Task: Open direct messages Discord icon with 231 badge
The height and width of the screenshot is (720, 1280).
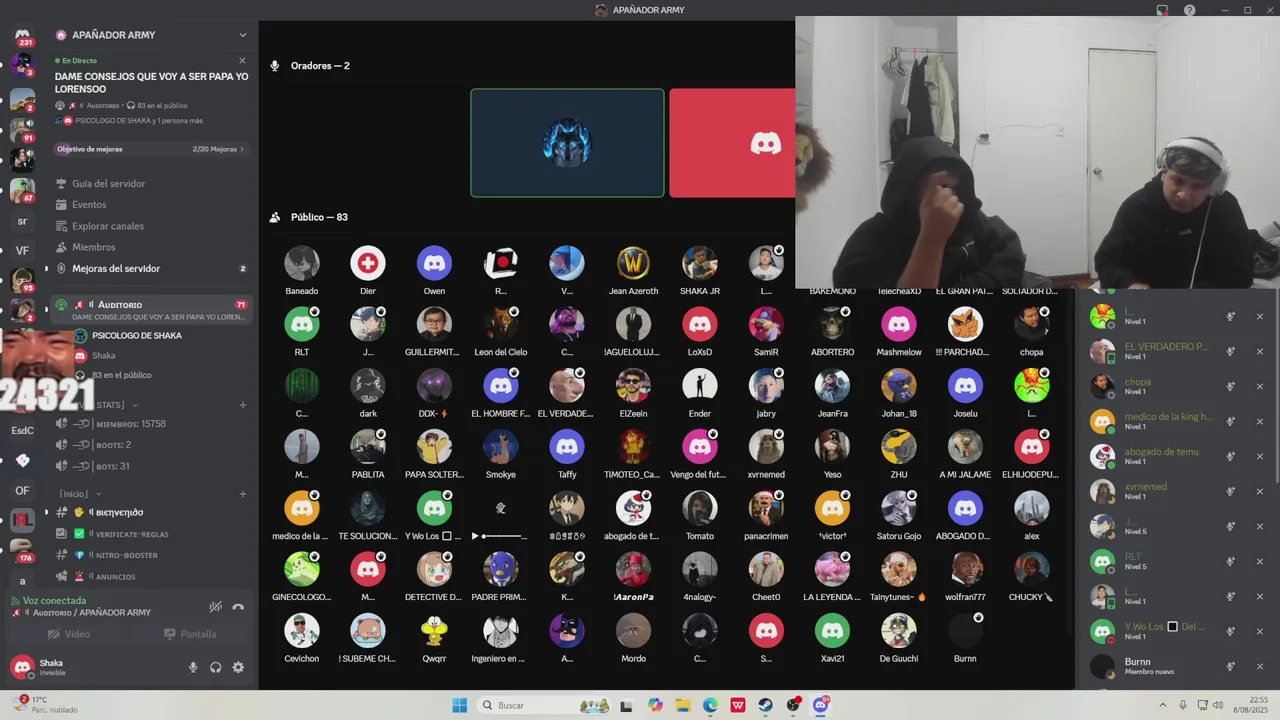Action: point(22,35)
